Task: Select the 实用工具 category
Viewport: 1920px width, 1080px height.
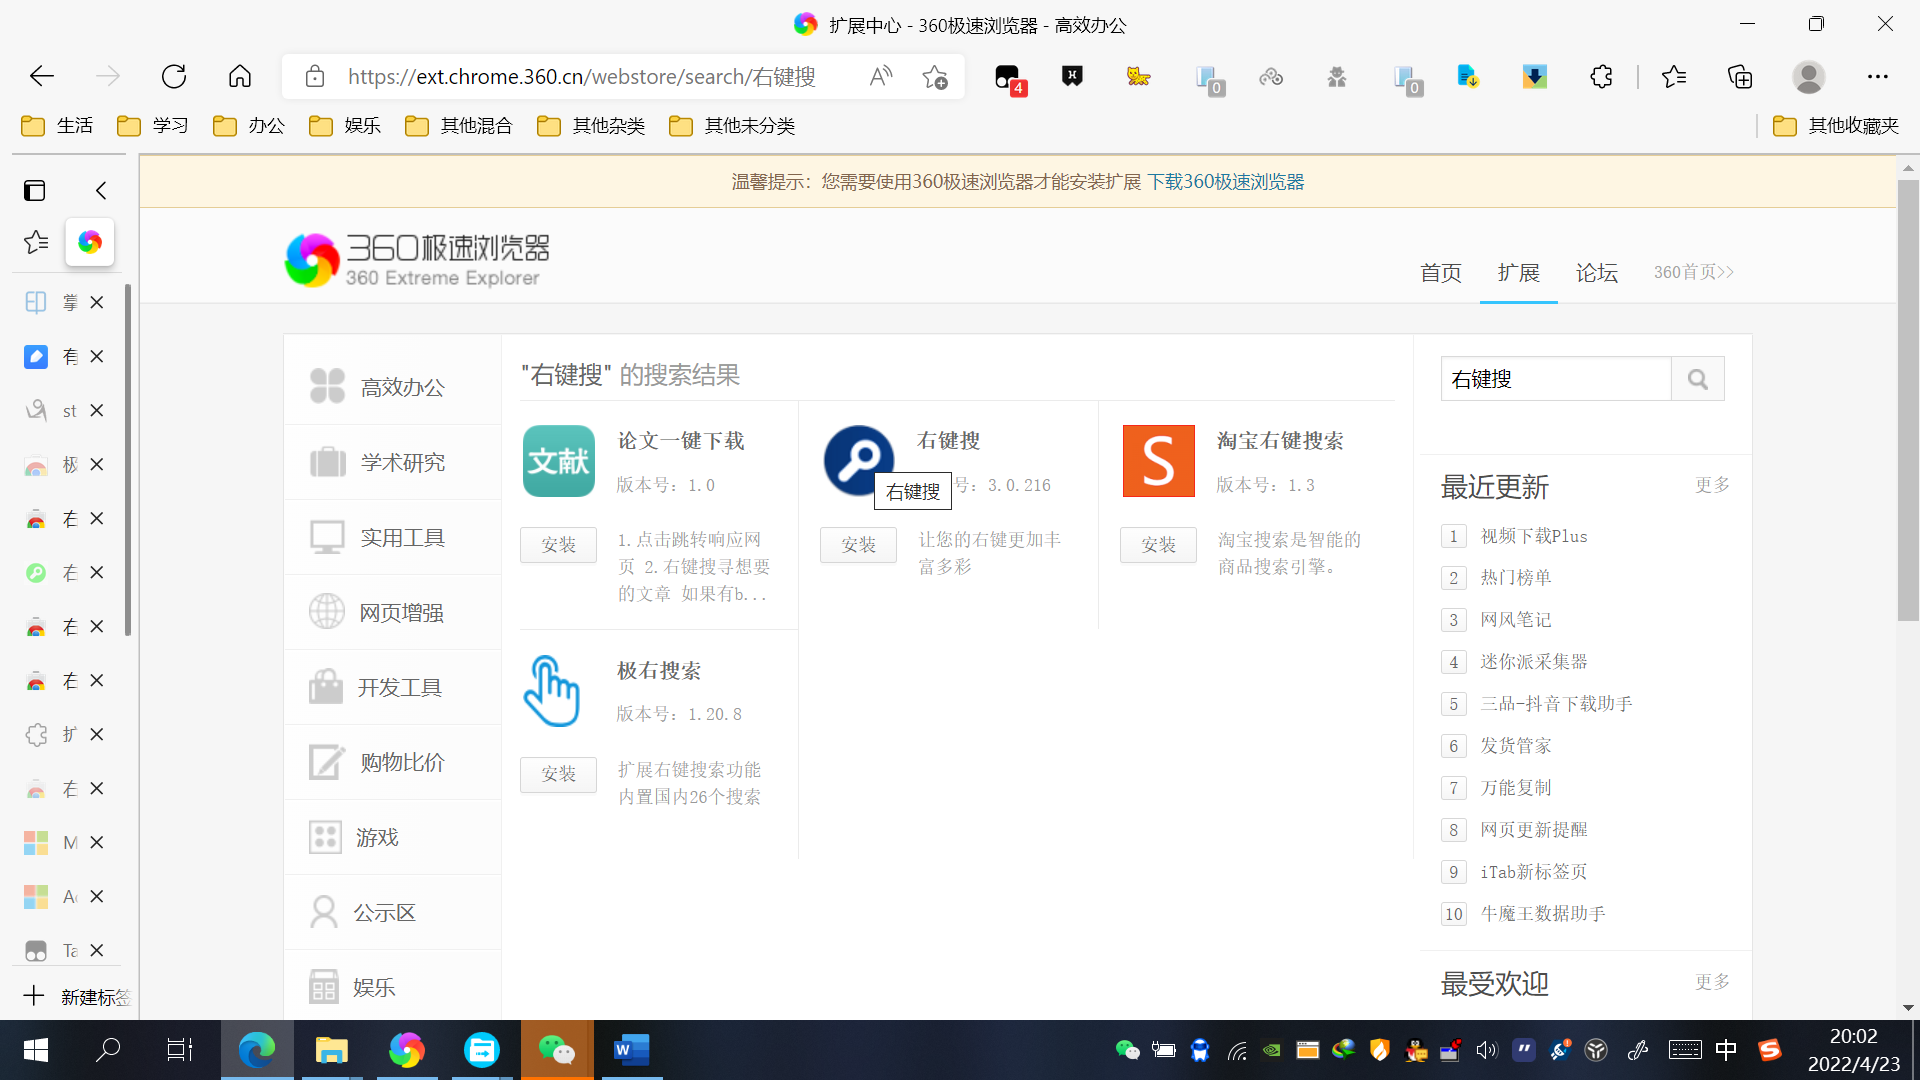Action: (x=392, y=537)
